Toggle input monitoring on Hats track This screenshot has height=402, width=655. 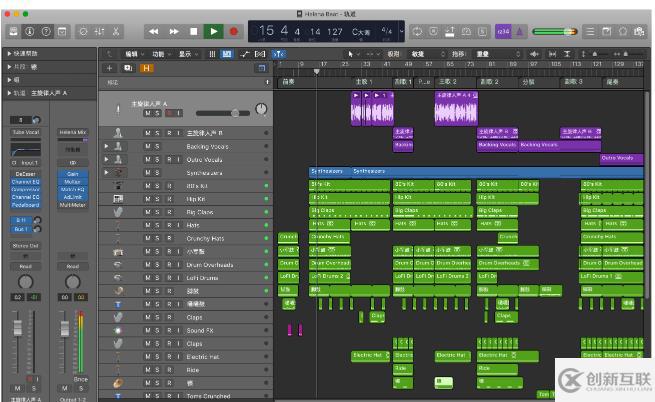click(179, 225)
